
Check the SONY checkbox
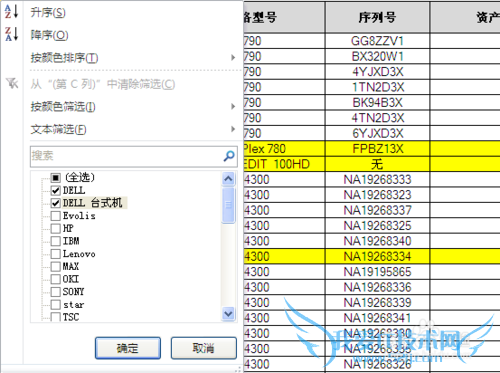tap(56, 292)
